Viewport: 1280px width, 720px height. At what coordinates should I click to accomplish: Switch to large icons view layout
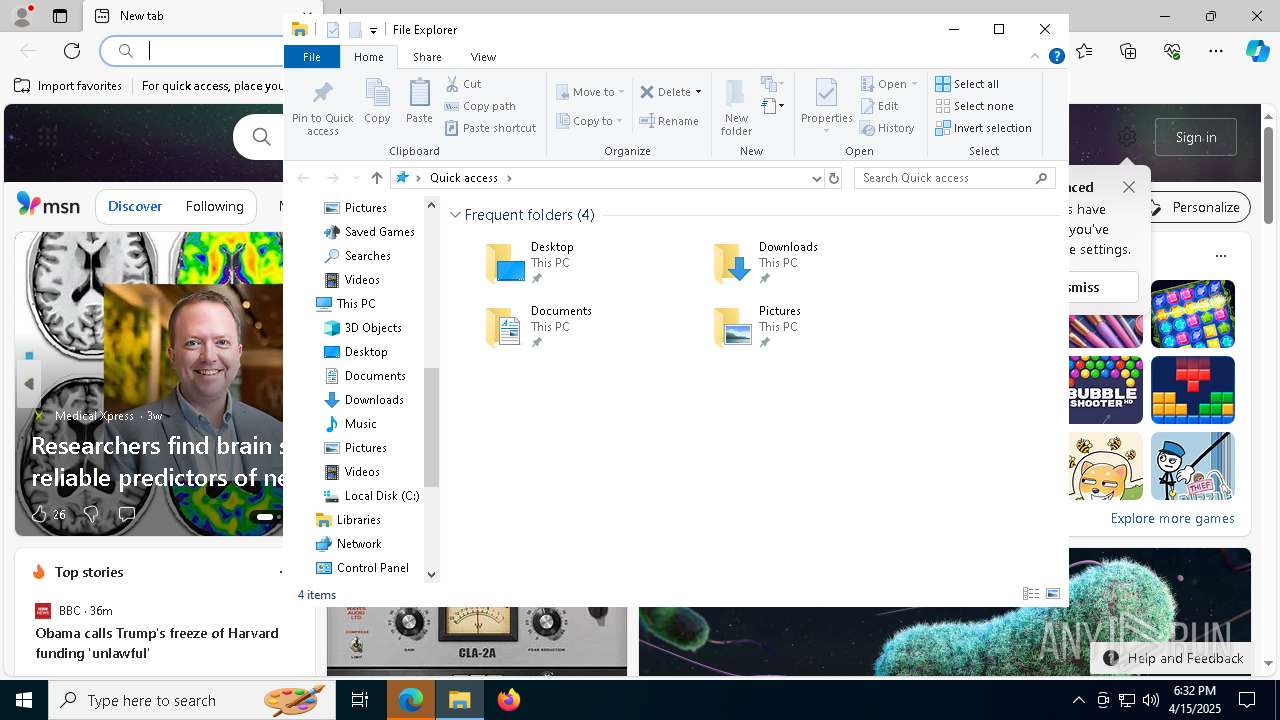1053,594
